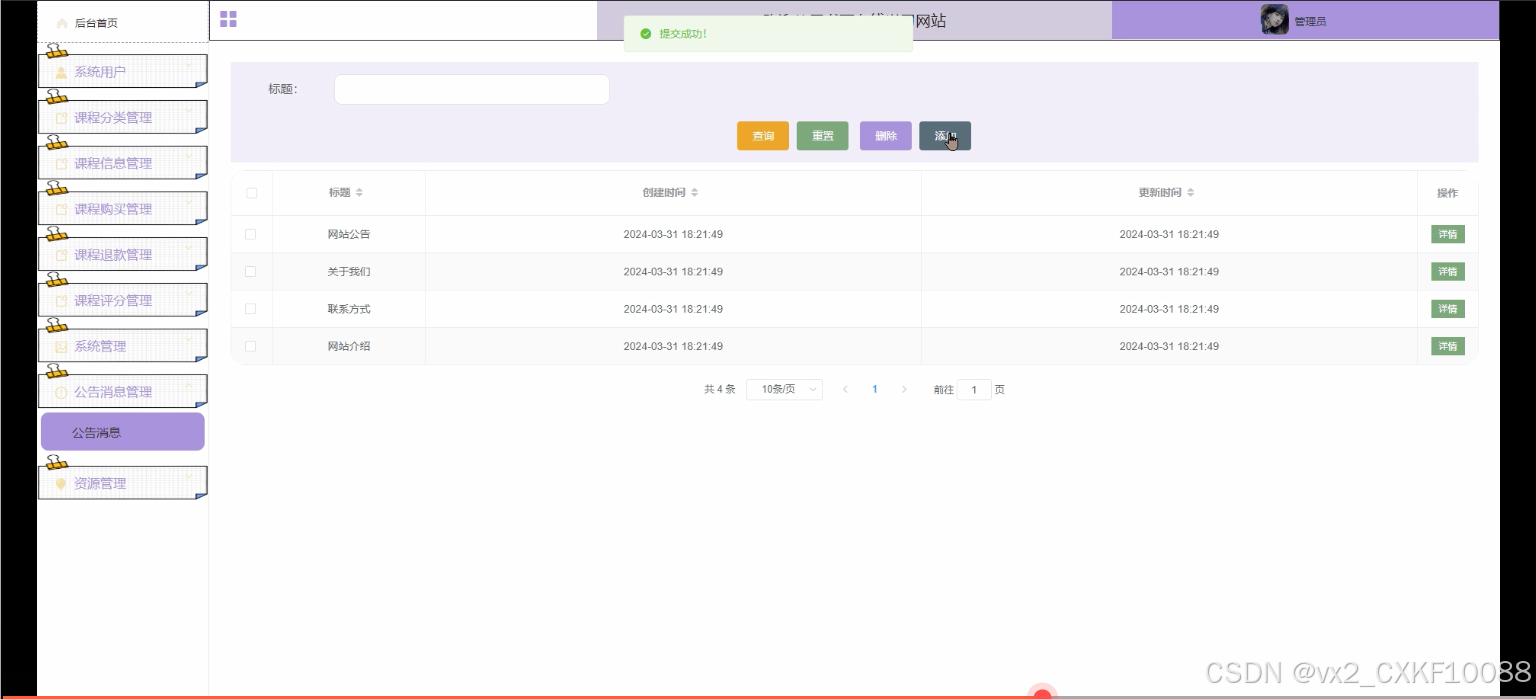
Task: Click the 关于我们 title cell
Action: click(x=349, y=271)
